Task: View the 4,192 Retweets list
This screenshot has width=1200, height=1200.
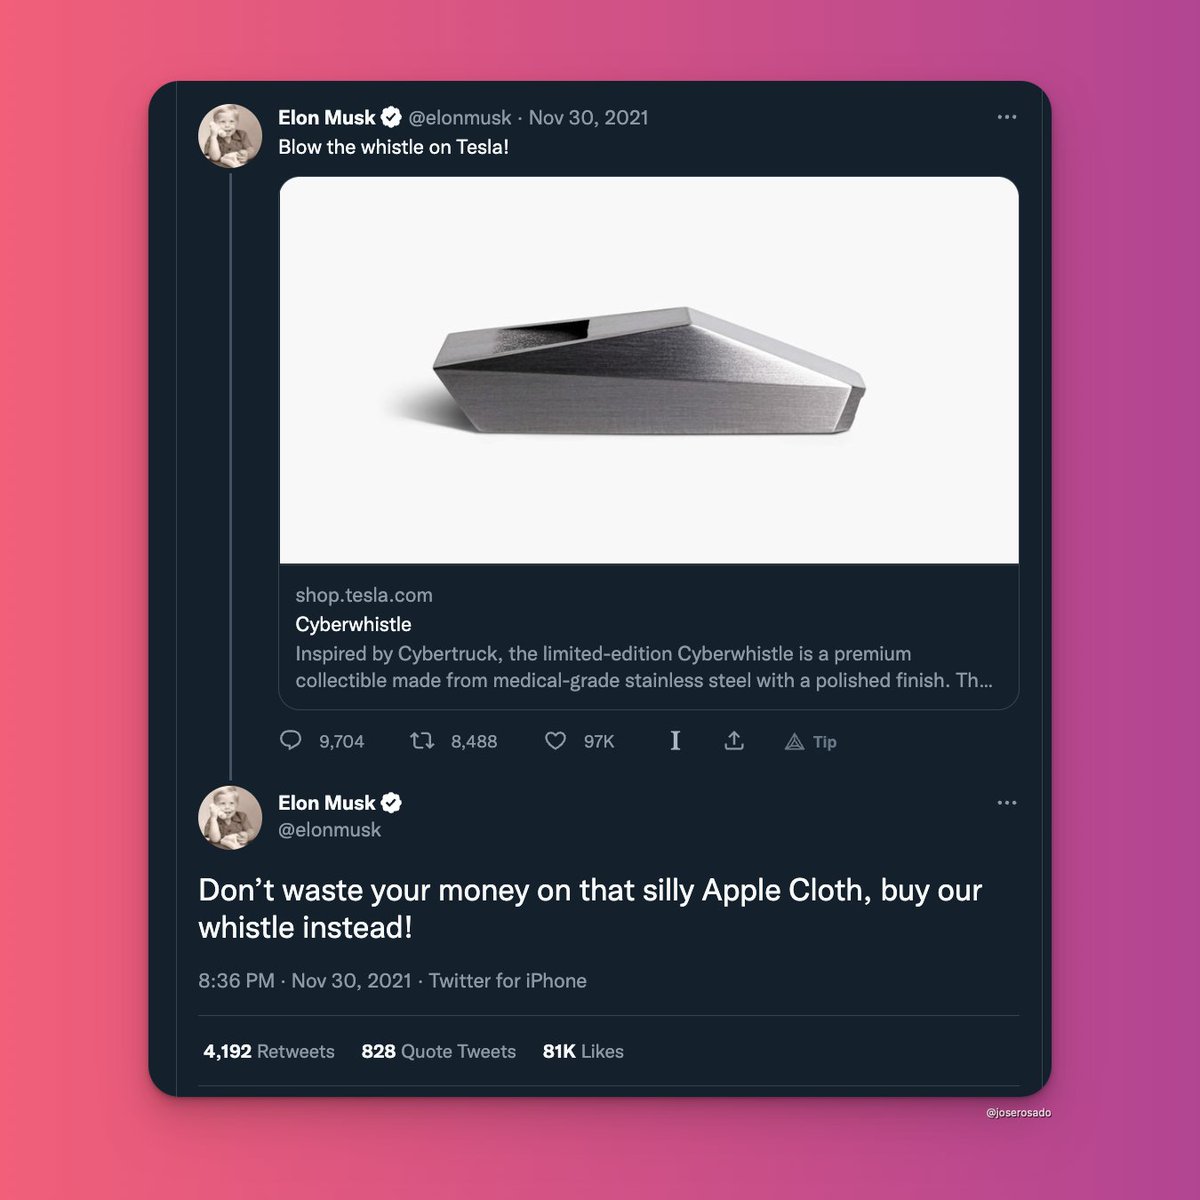Action: [269, 1051]
